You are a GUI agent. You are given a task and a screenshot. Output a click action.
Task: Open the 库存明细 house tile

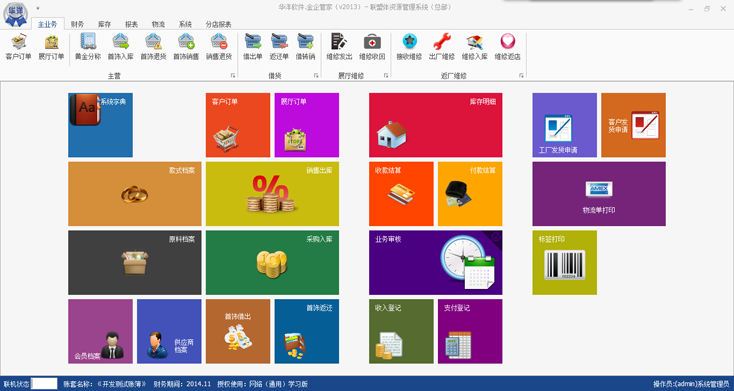[x=435, y=125]
